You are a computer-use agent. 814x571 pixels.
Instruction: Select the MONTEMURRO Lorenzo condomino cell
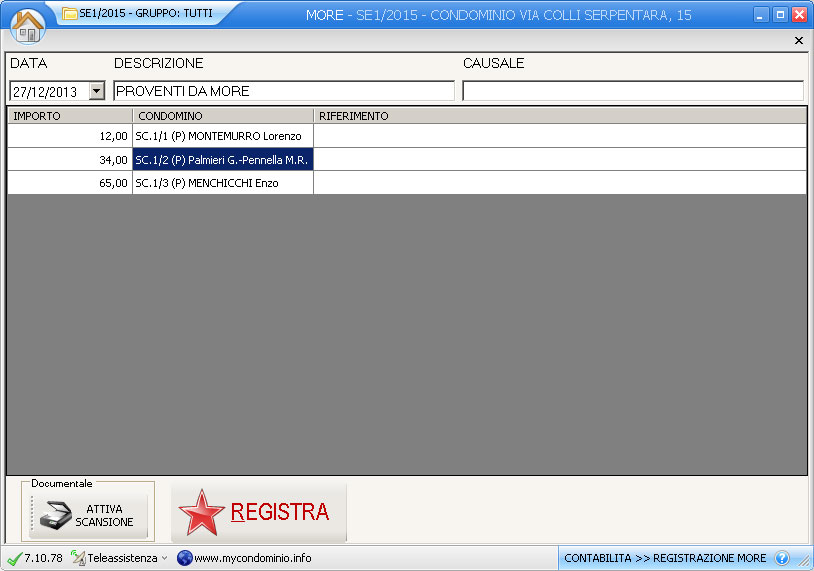(222, 136)
